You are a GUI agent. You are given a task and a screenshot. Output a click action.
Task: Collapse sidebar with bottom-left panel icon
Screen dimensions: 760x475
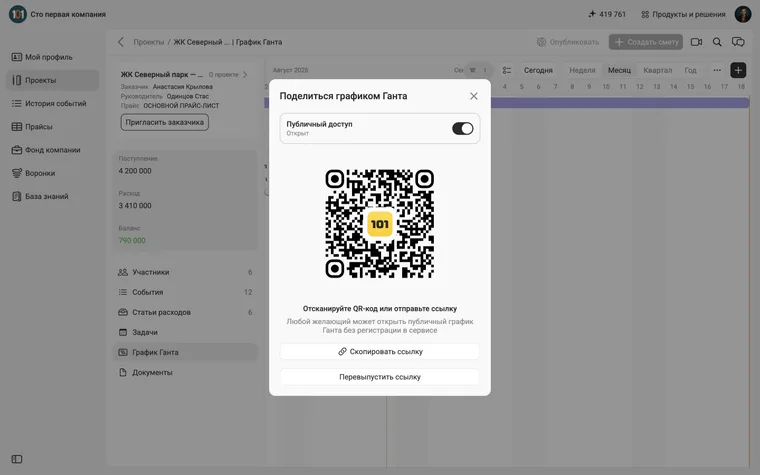point(17,459)
